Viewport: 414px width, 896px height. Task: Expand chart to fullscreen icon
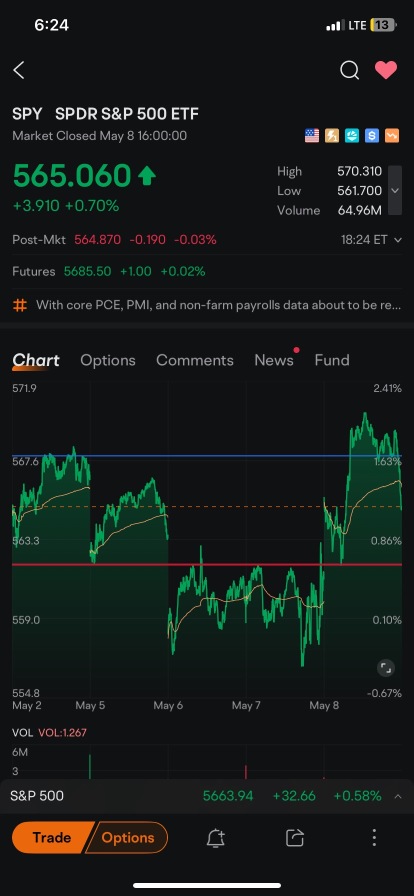click(x=385, y=667)
